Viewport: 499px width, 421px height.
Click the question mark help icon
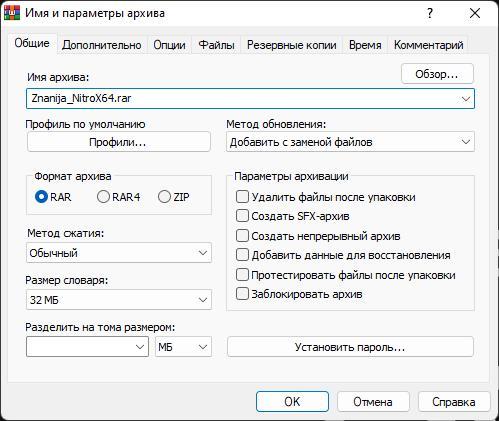pyautogui.click(x=430, y=13)
